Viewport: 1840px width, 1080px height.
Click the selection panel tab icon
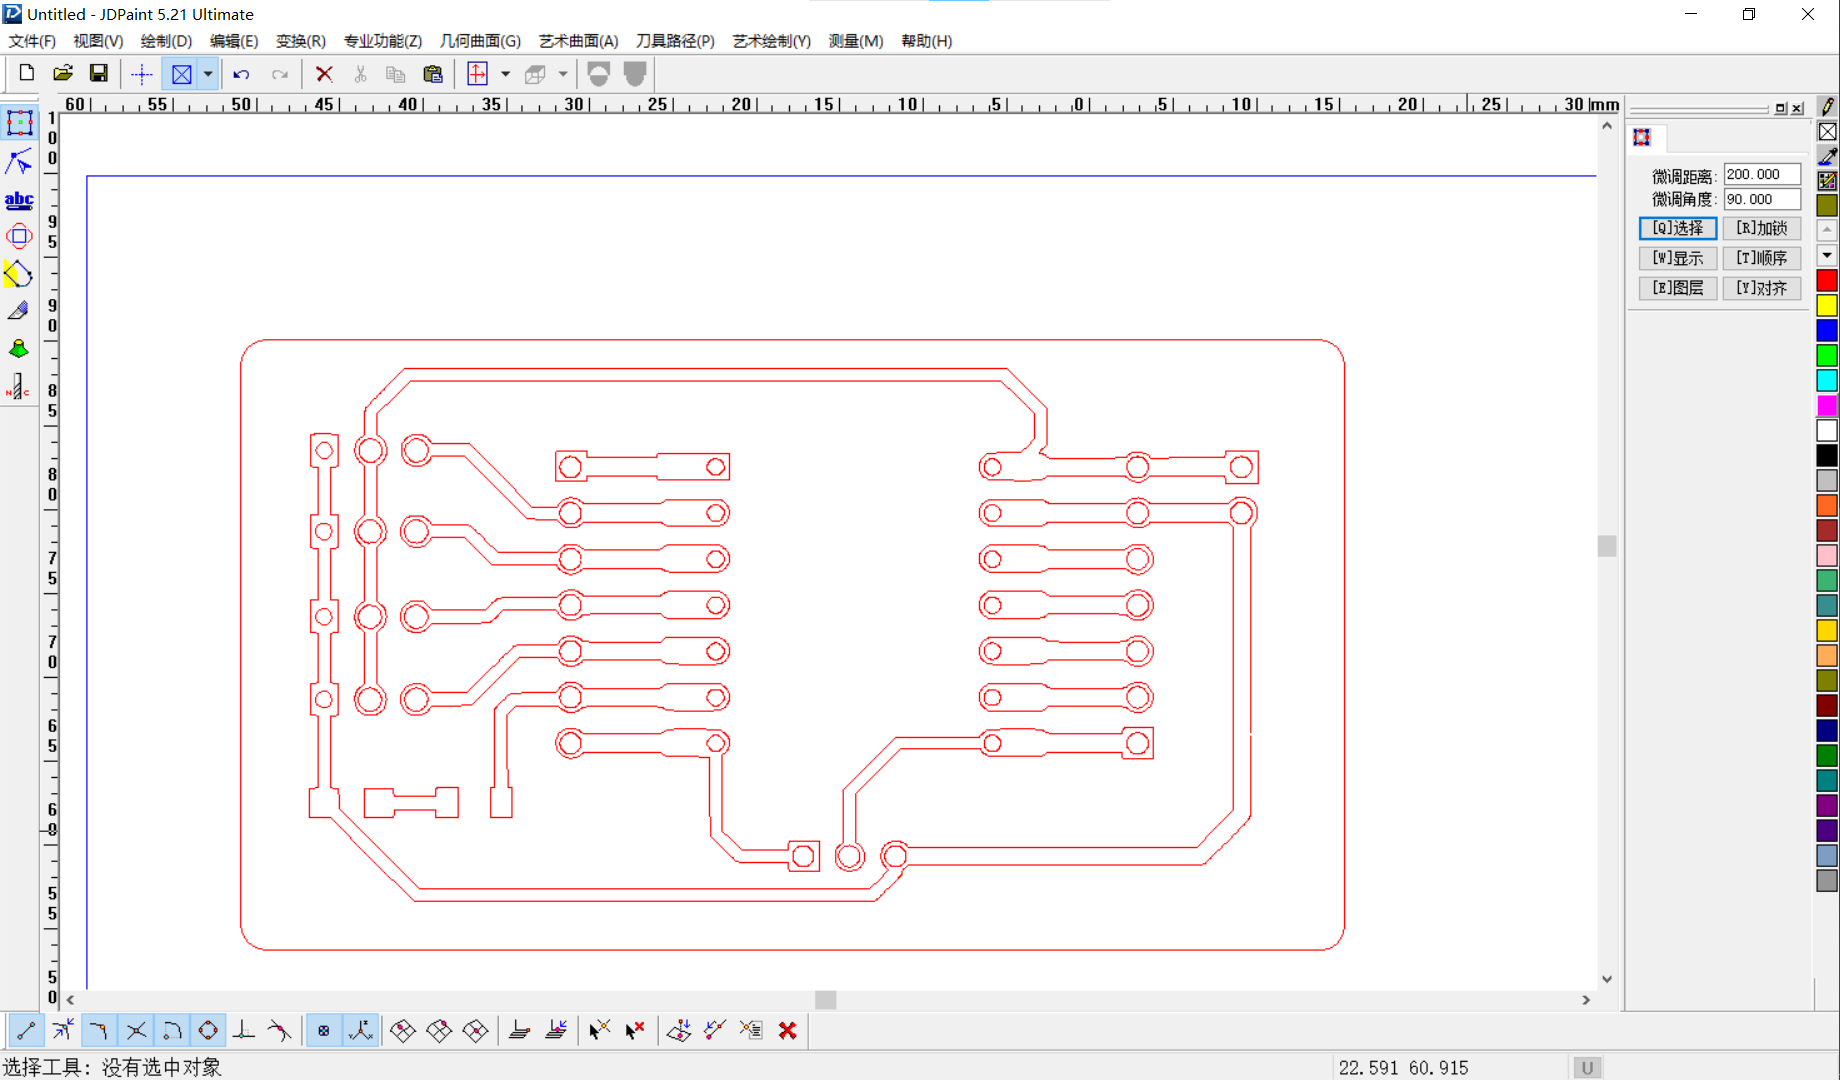point(1642,137)
